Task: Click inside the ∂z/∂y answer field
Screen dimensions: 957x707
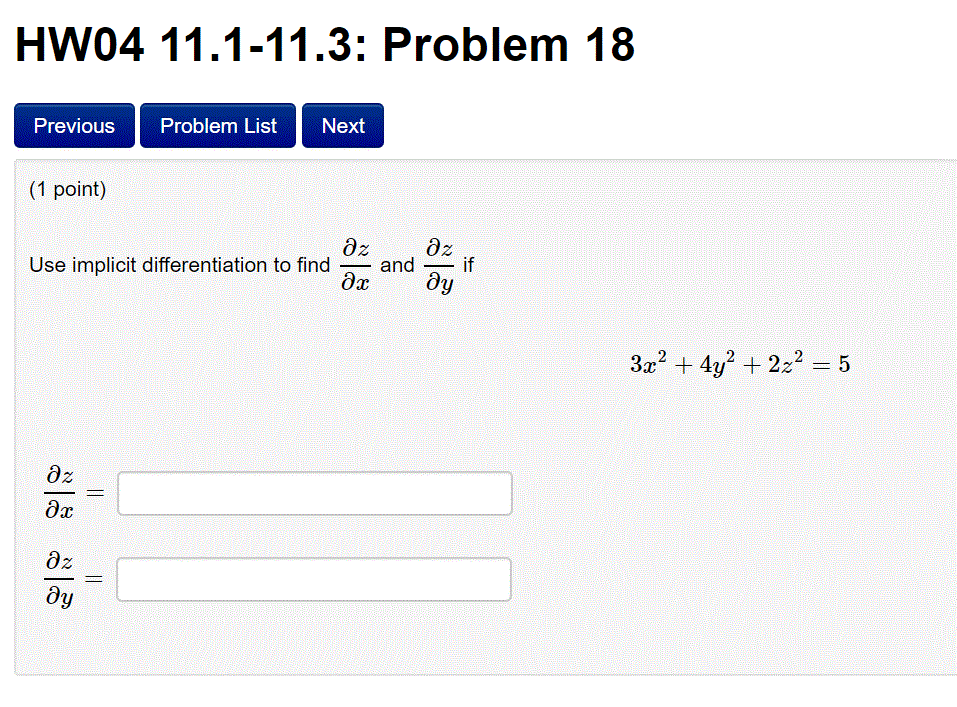Action: click(313, 578)
